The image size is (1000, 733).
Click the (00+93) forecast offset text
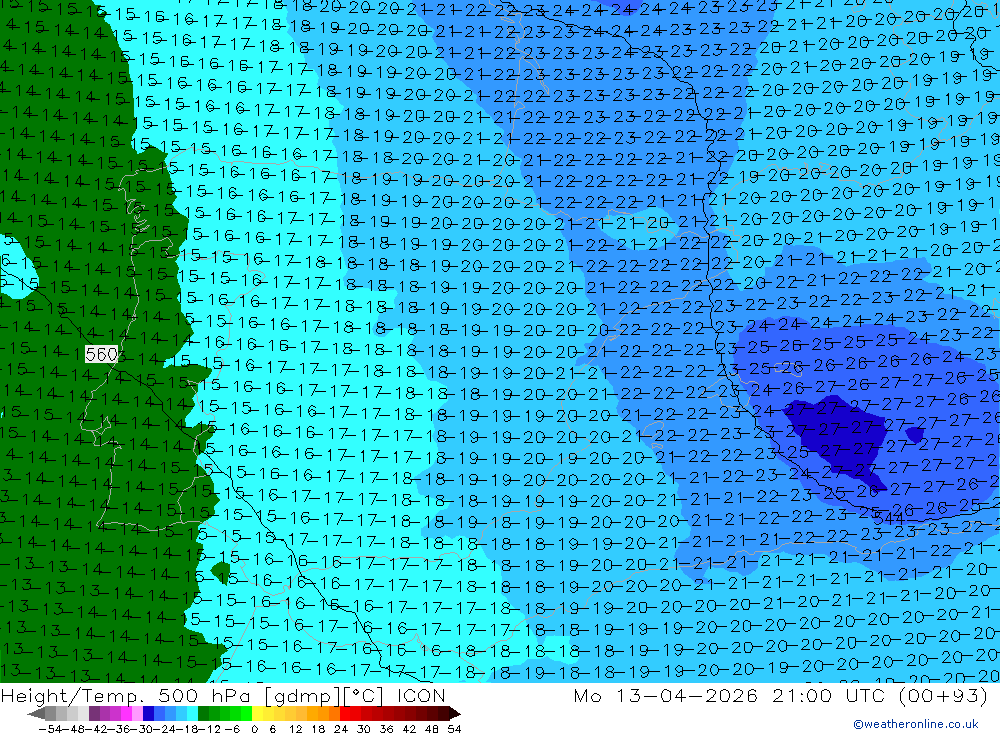coord(943,696)
